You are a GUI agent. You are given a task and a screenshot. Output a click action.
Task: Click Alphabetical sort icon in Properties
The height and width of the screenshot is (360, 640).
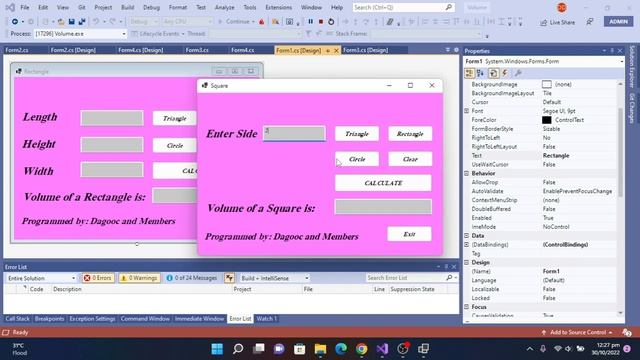click(480, 73)
